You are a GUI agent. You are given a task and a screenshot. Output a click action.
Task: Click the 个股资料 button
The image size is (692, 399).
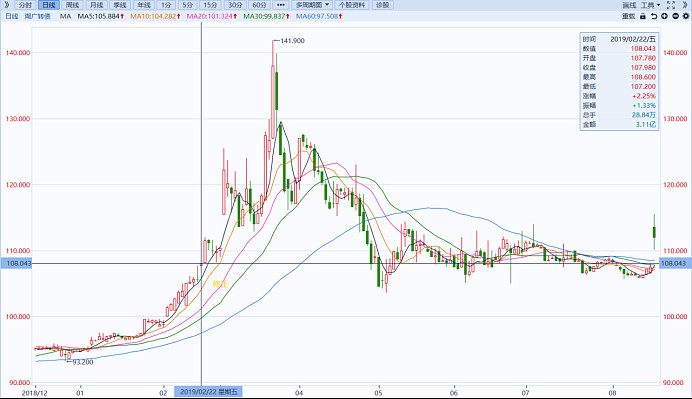tap(352, 5)
